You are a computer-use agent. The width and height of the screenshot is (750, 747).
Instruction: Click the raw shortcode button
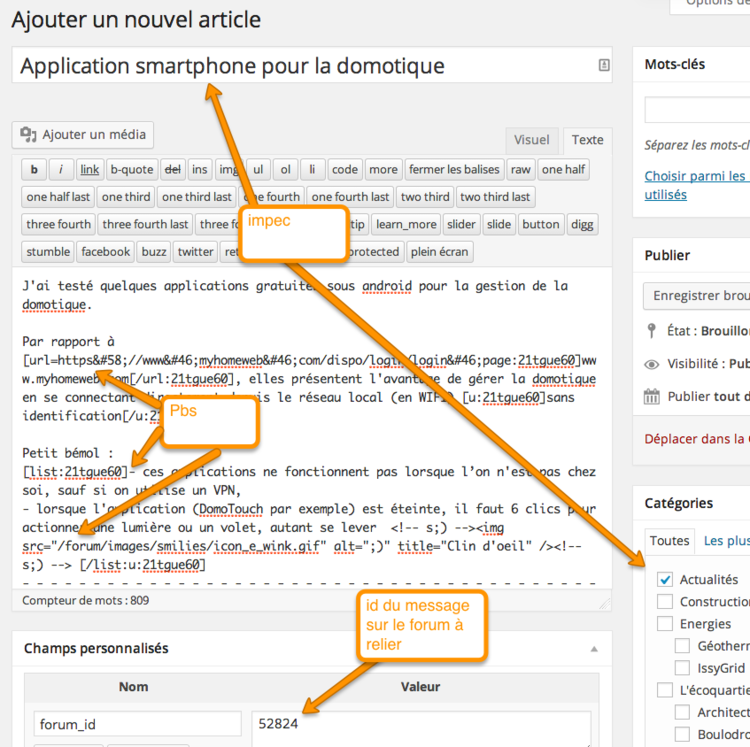(x=520, y=170)
